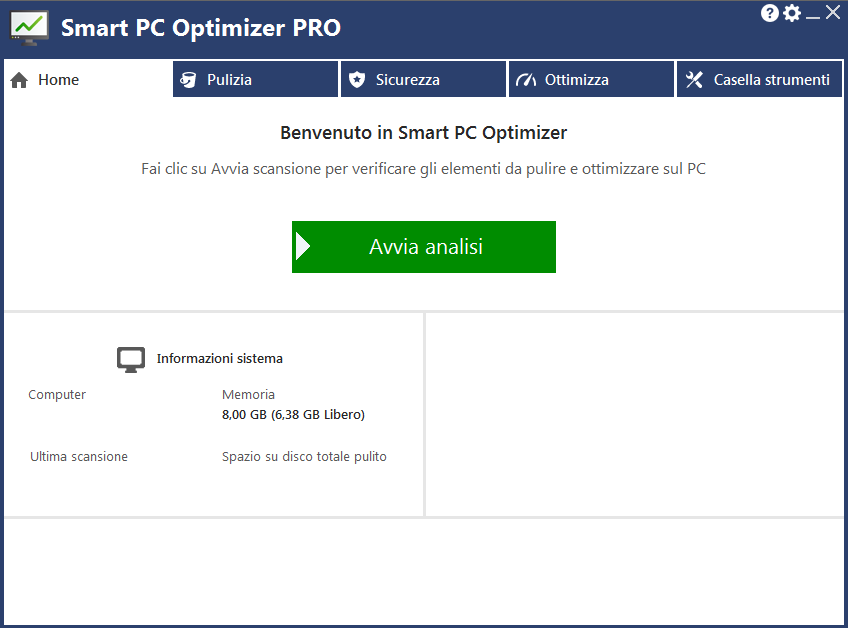848x628 pixels.
Task: Click the play arrow on Avvia analisi
Action: [x=303, y=247]
